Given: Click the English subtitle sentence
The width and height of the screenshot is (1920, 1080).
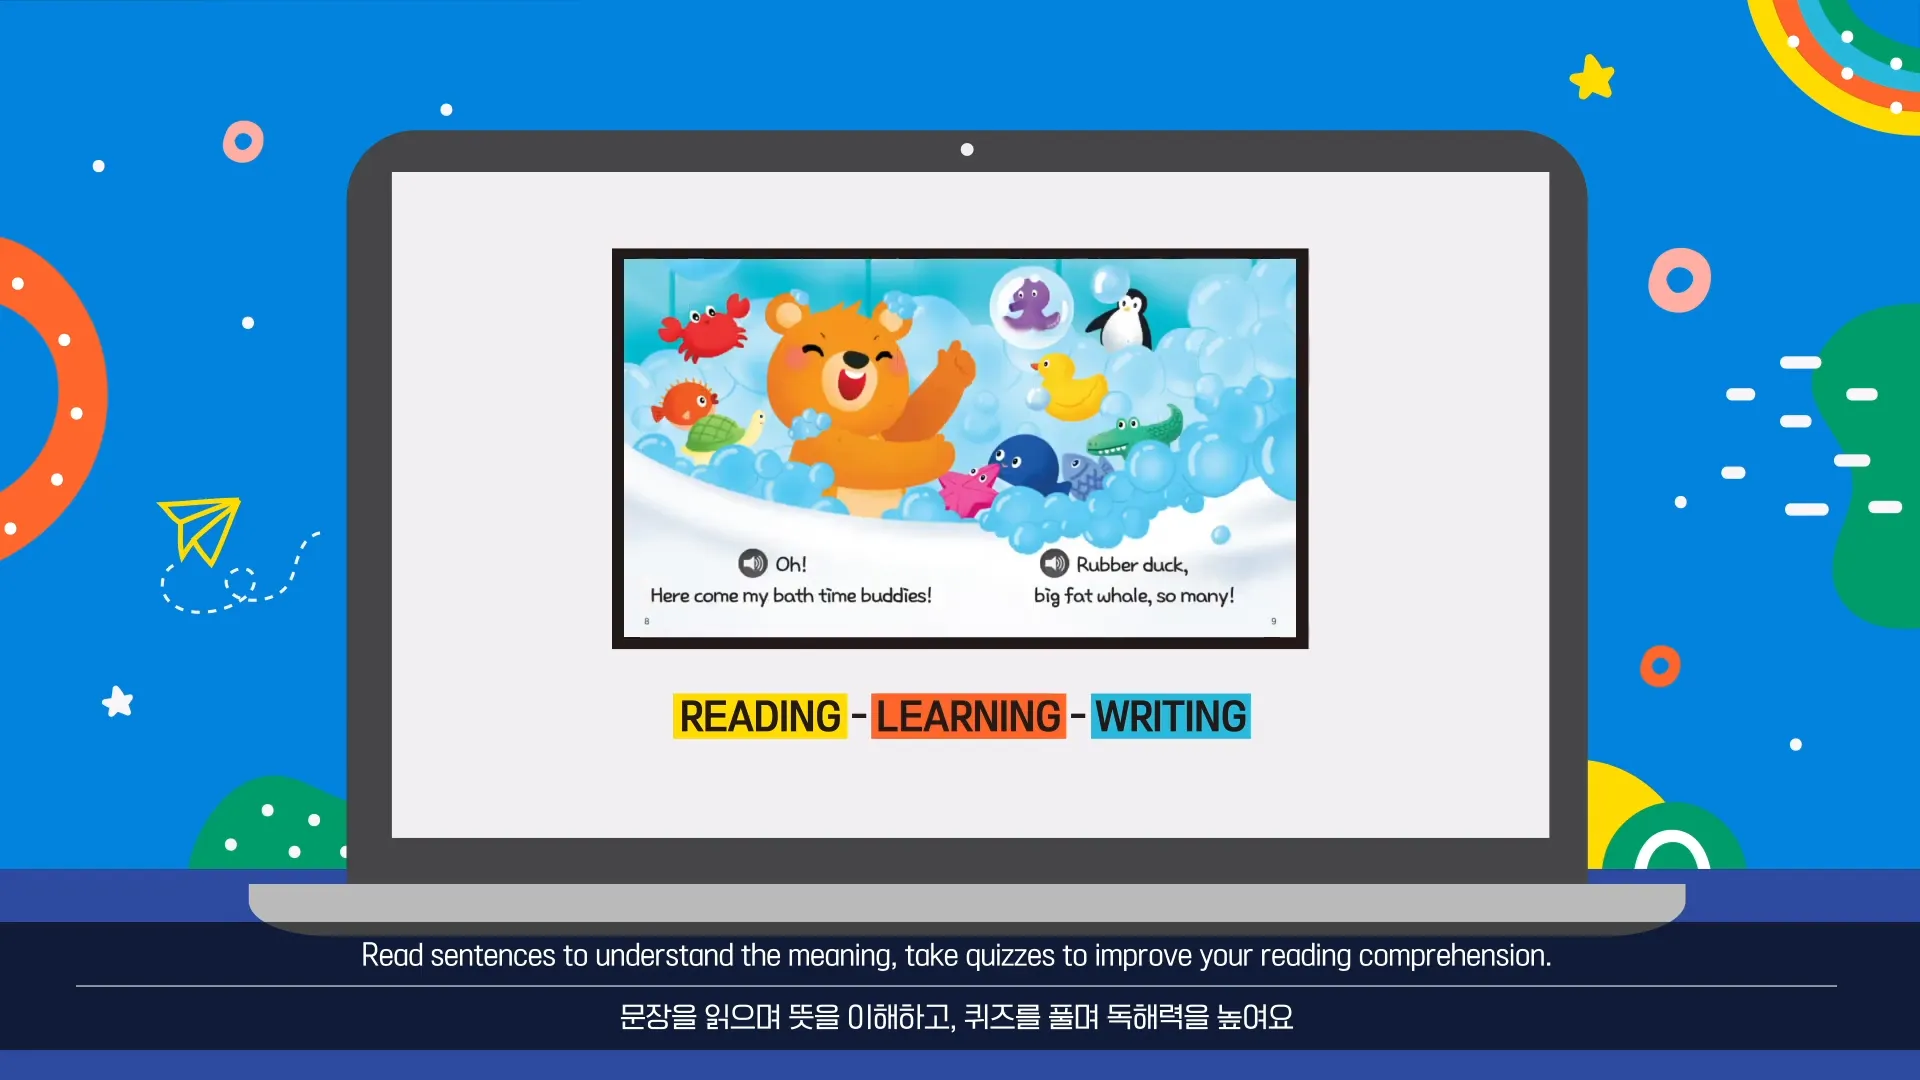Looking at the screenshot, I should click(956, 956).
